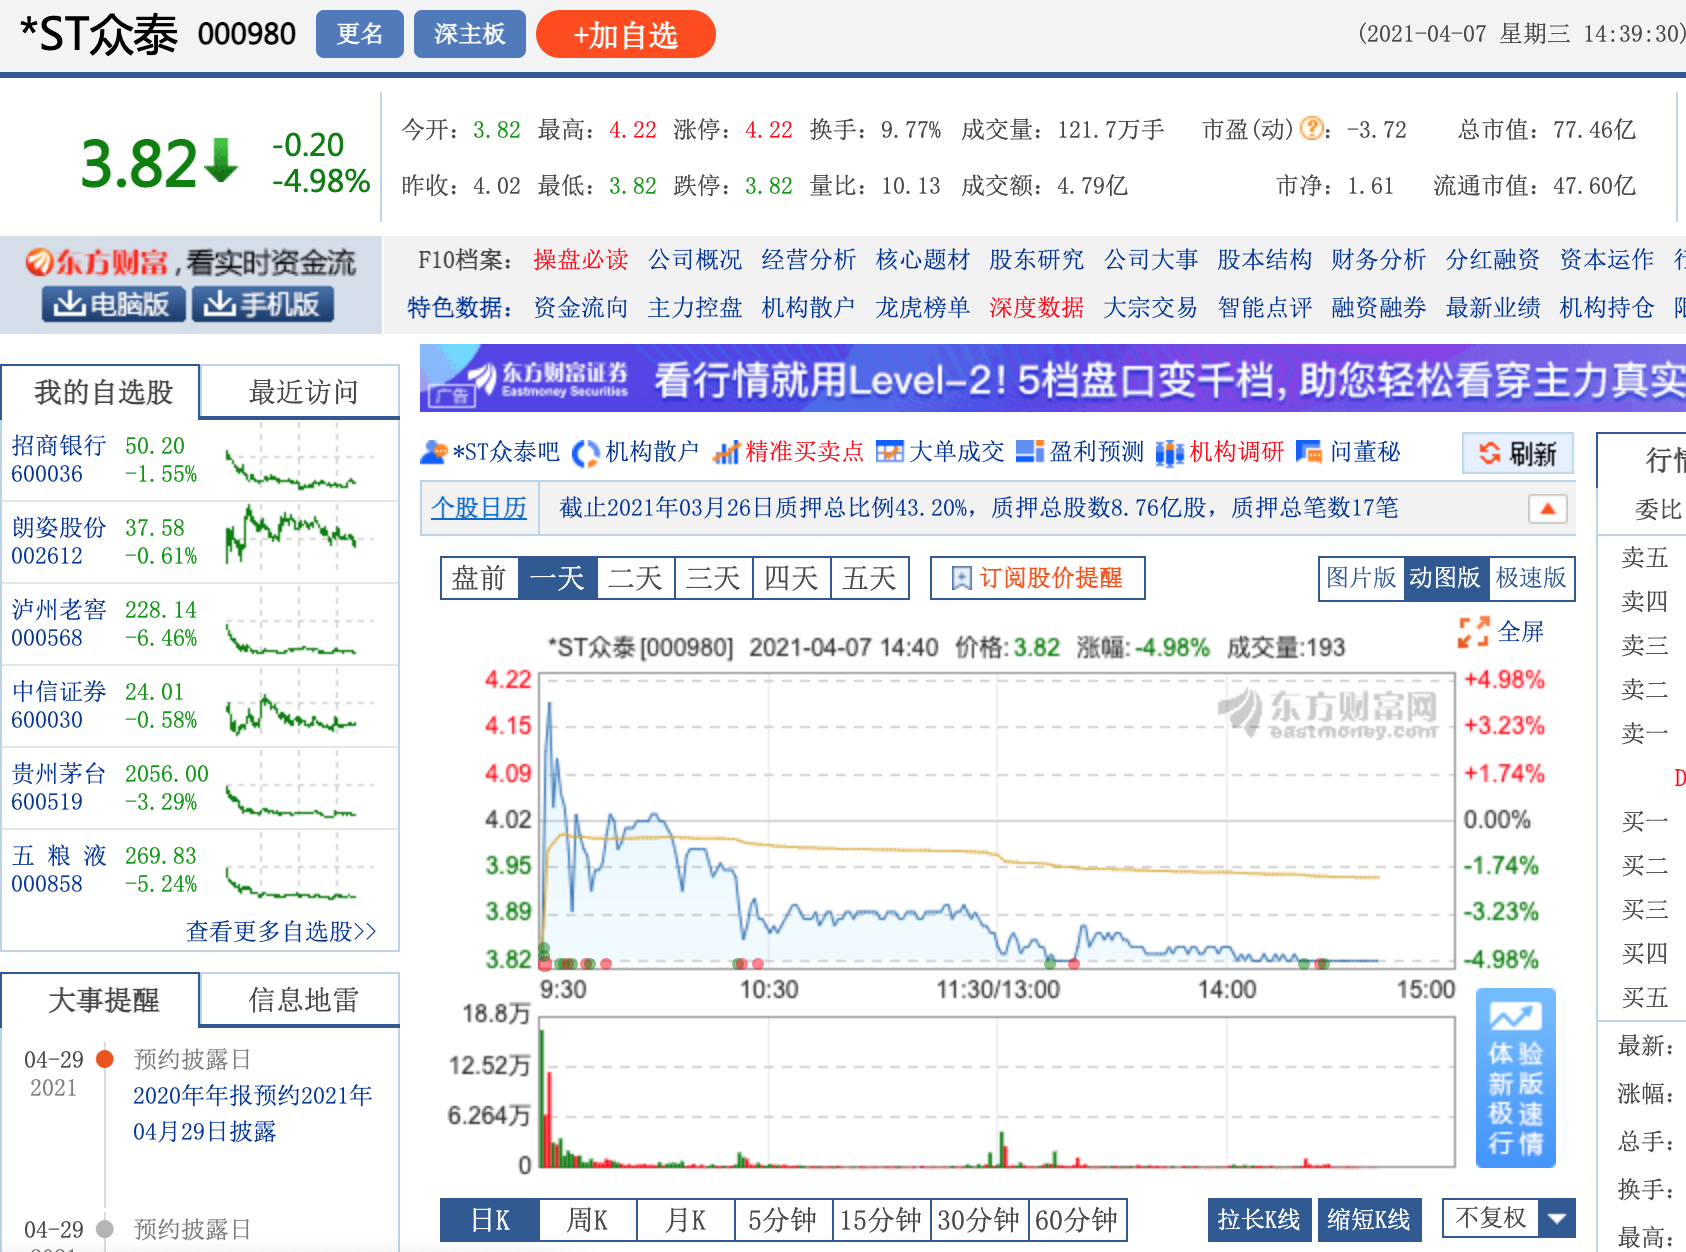
Task: Open 体验新版极速行情 banner
Action: [x=1516, y=1078]
